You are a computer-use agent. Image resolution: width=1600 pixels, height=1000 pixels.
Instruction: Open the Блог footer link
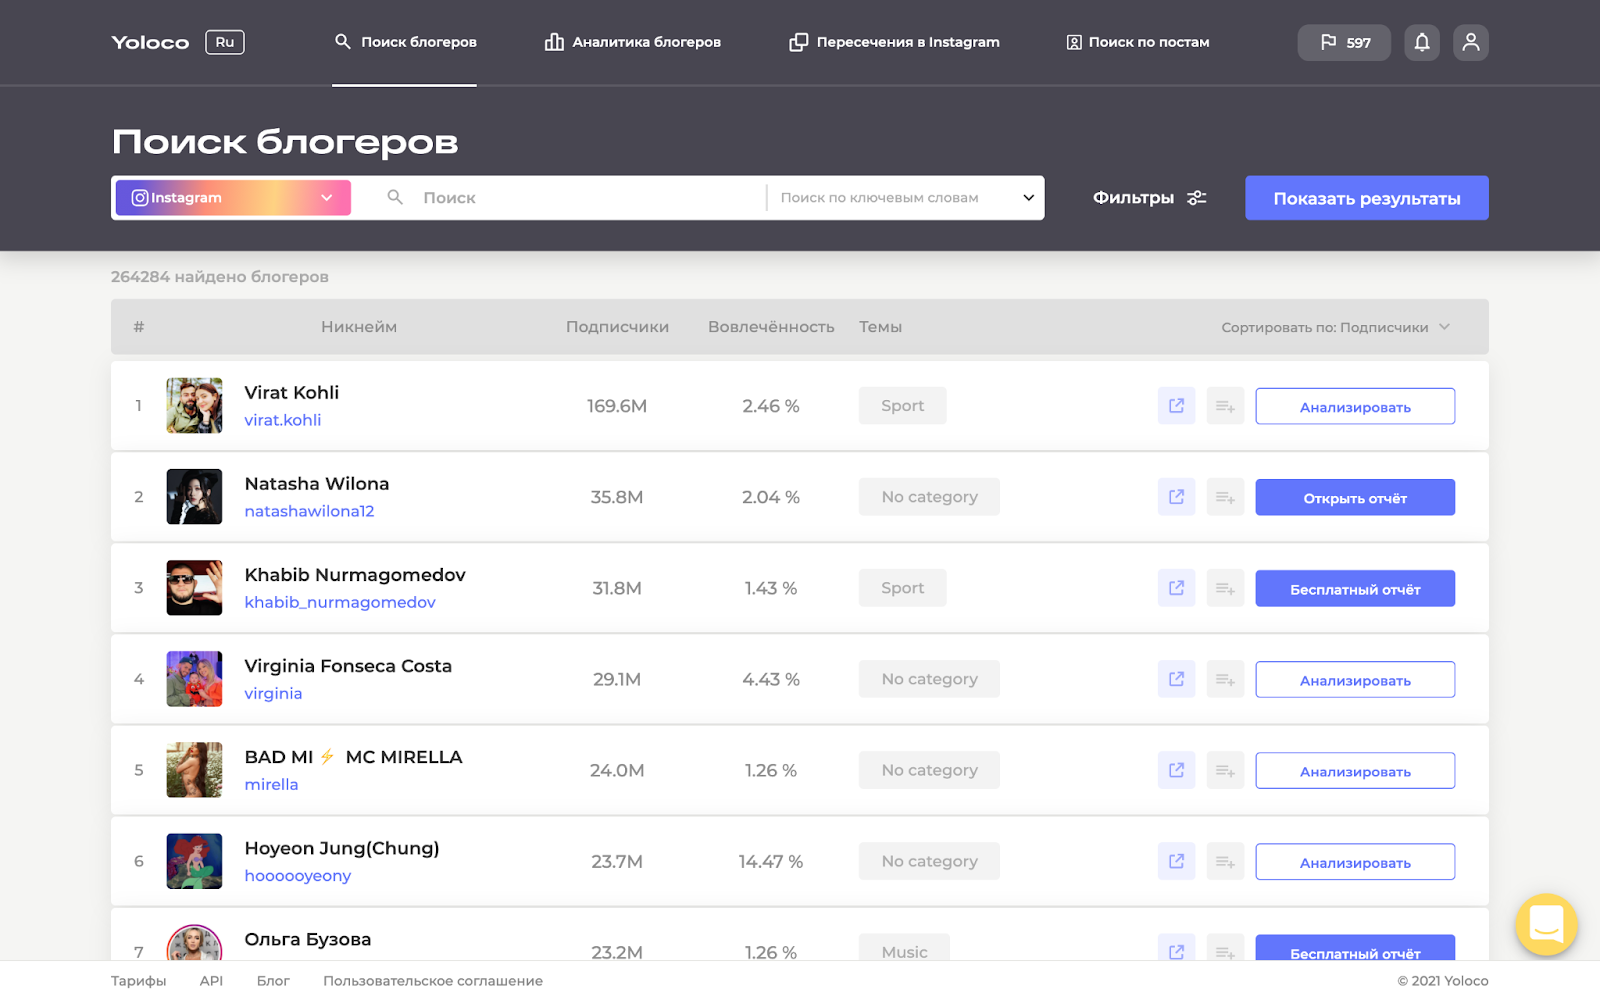pyautogui.click(x=273, y=981)
